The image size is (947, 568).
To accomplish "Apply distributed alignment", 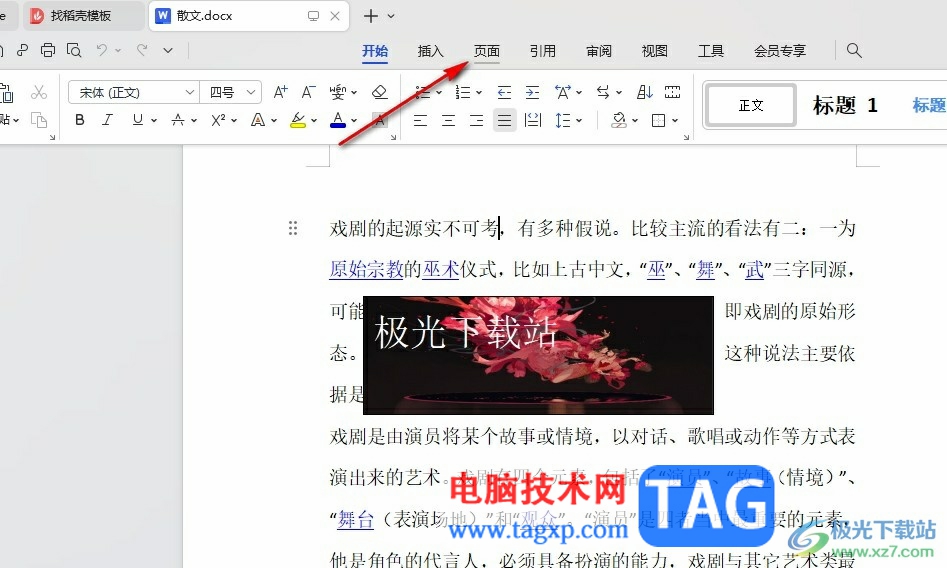I will click(533, 120).
